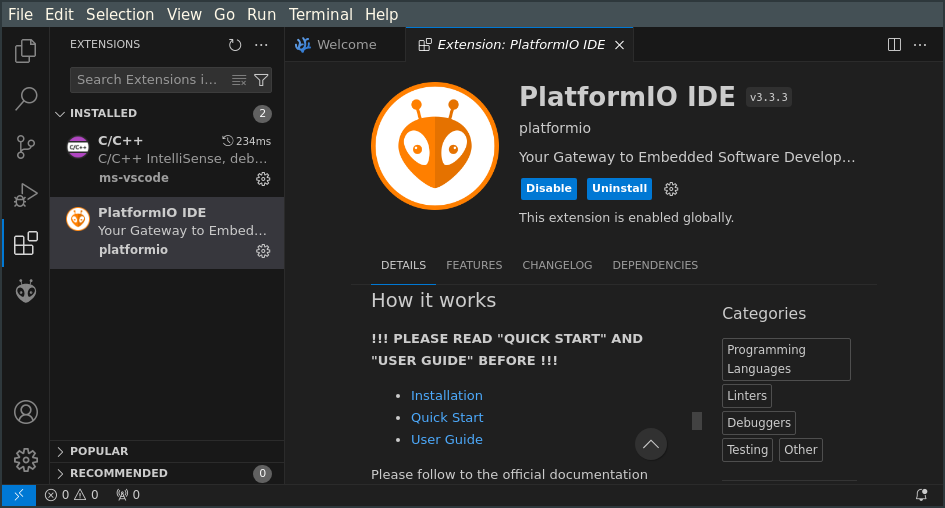Clear extensions search results icon
Screen dimensions: 945x508
pyautogui.click(x=239, y=80)
